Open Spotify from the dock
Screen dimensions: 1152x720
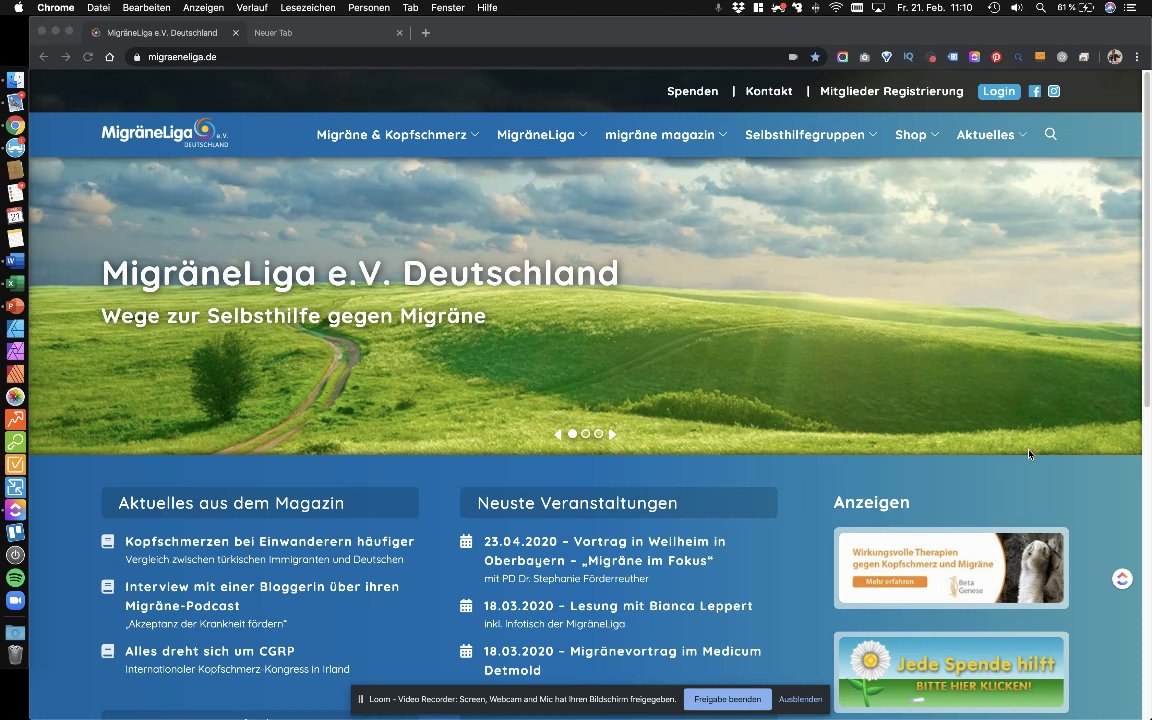tap(15, 577)
